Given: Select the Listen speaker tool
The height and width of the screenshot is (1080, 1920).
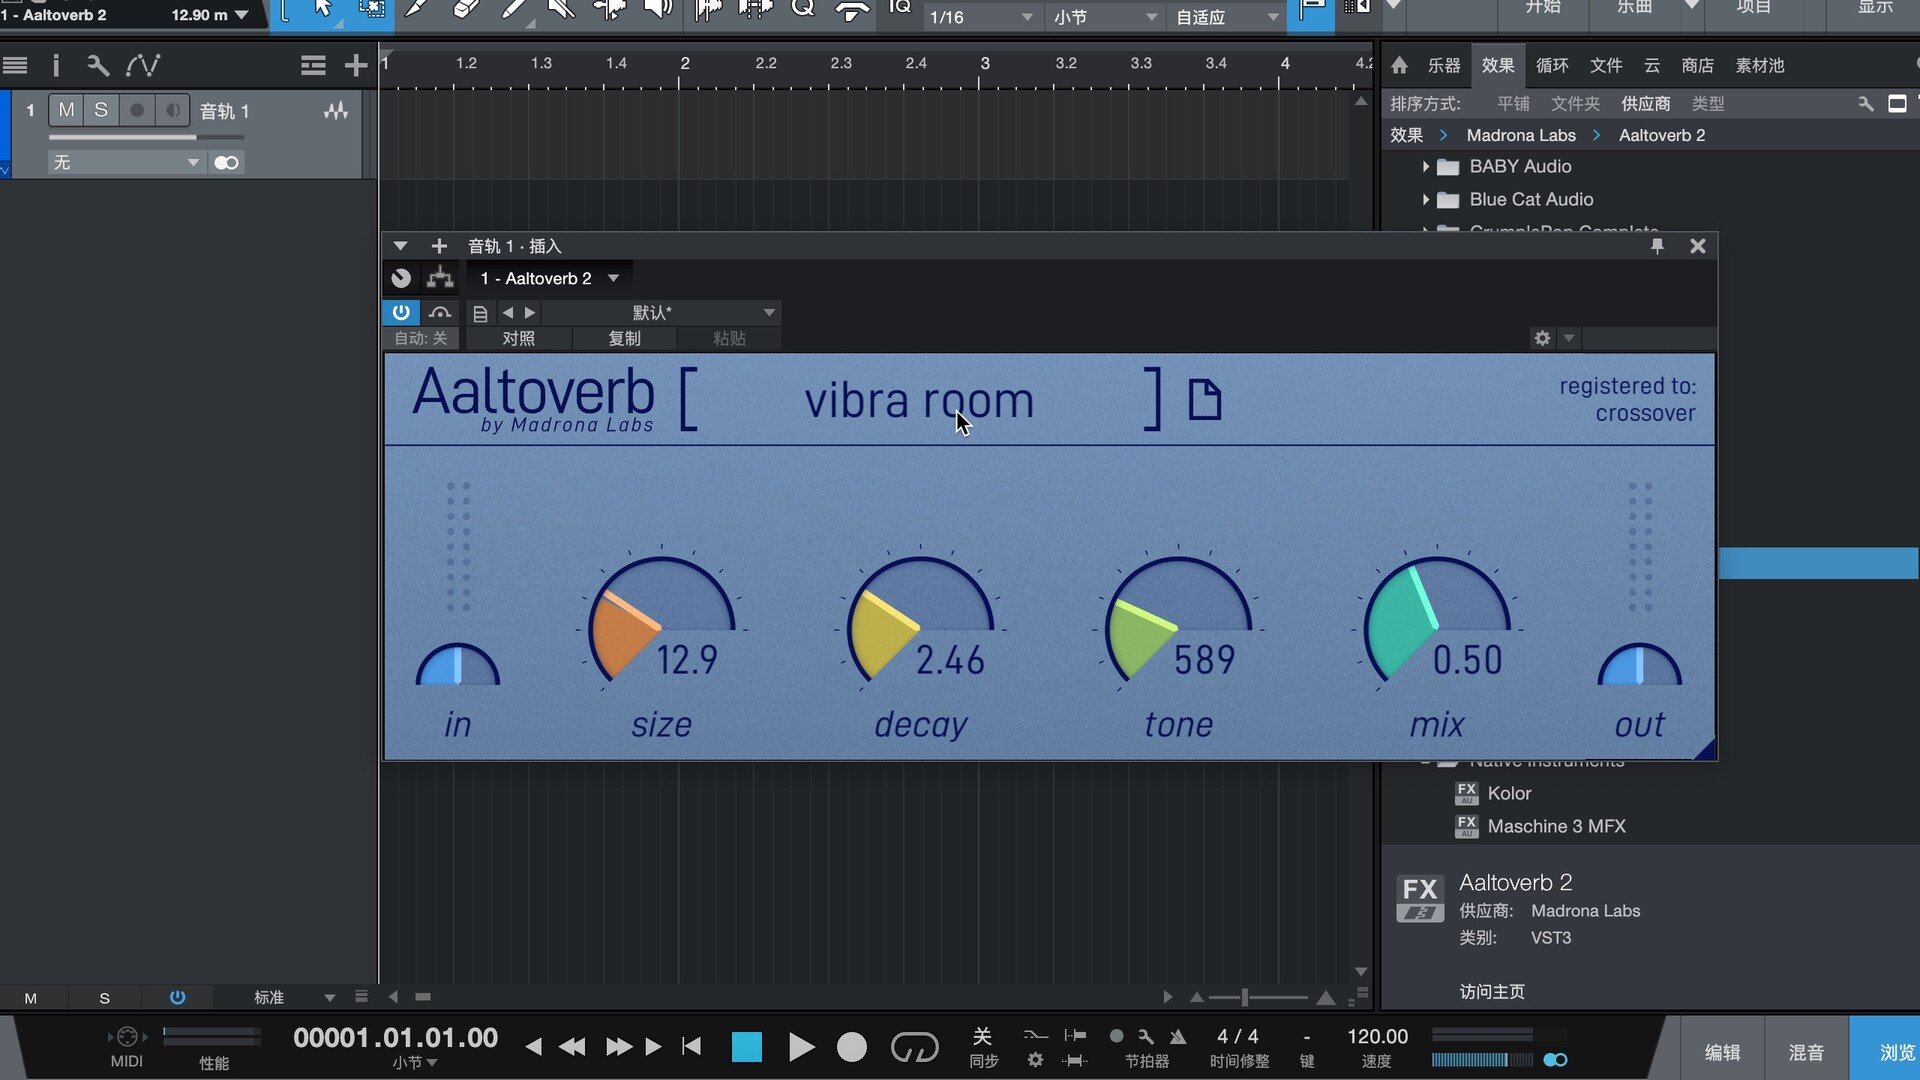Looking at the screenshot, I should click(x=657, y=10).
